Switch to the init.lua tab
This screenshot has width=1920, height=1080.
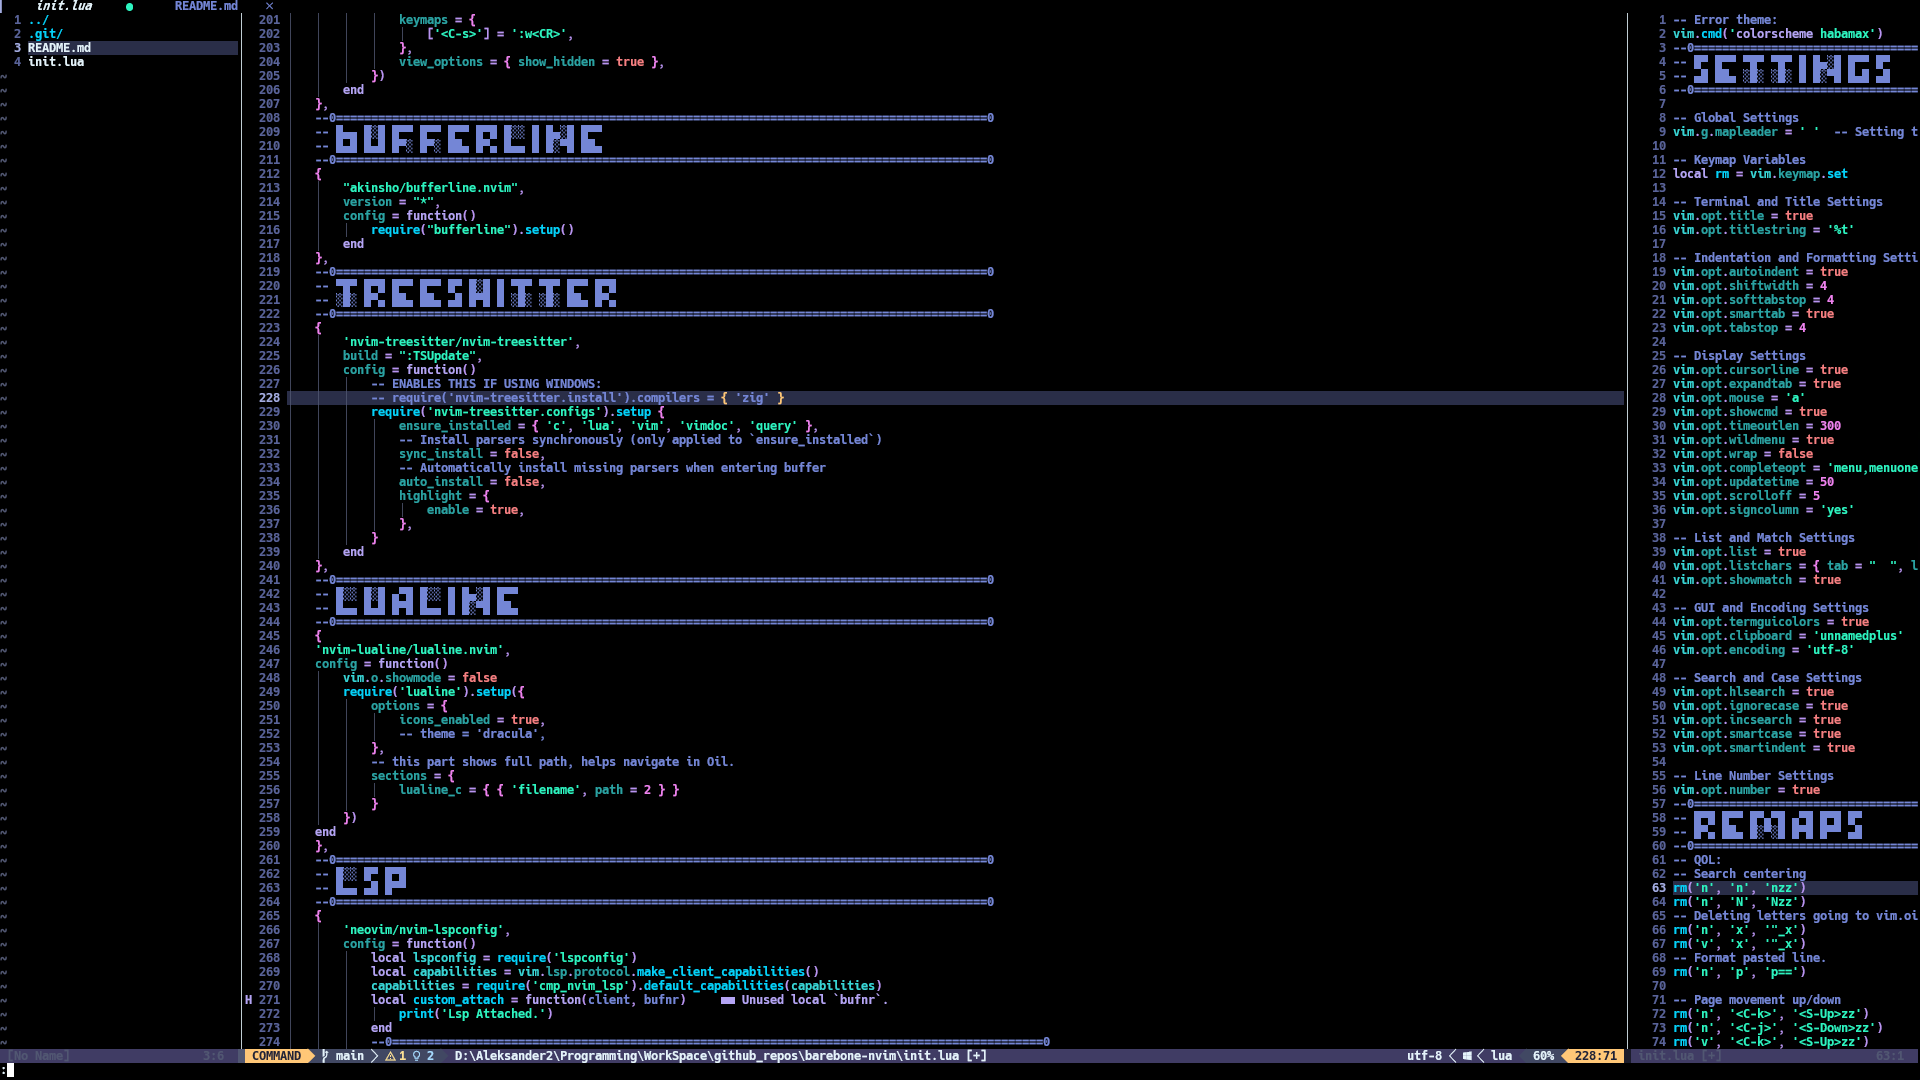(64, 6)
